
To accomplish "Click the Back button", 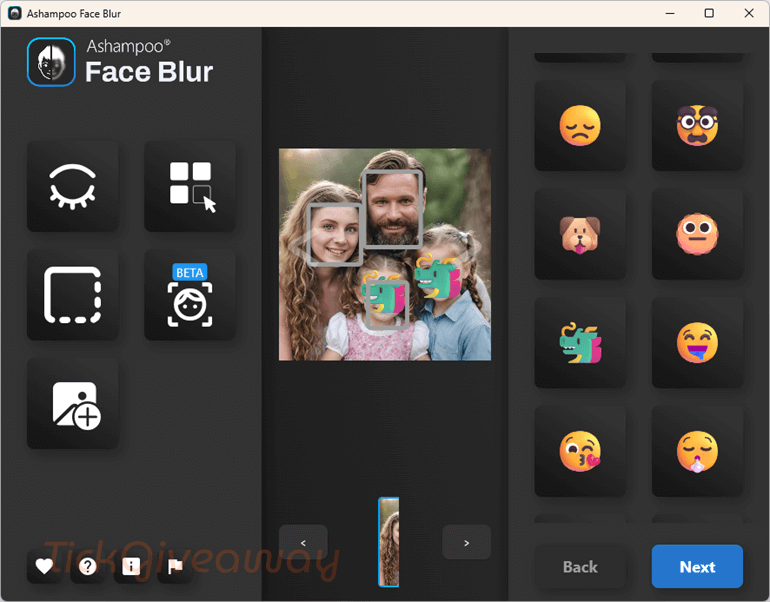I will [580, 567].
